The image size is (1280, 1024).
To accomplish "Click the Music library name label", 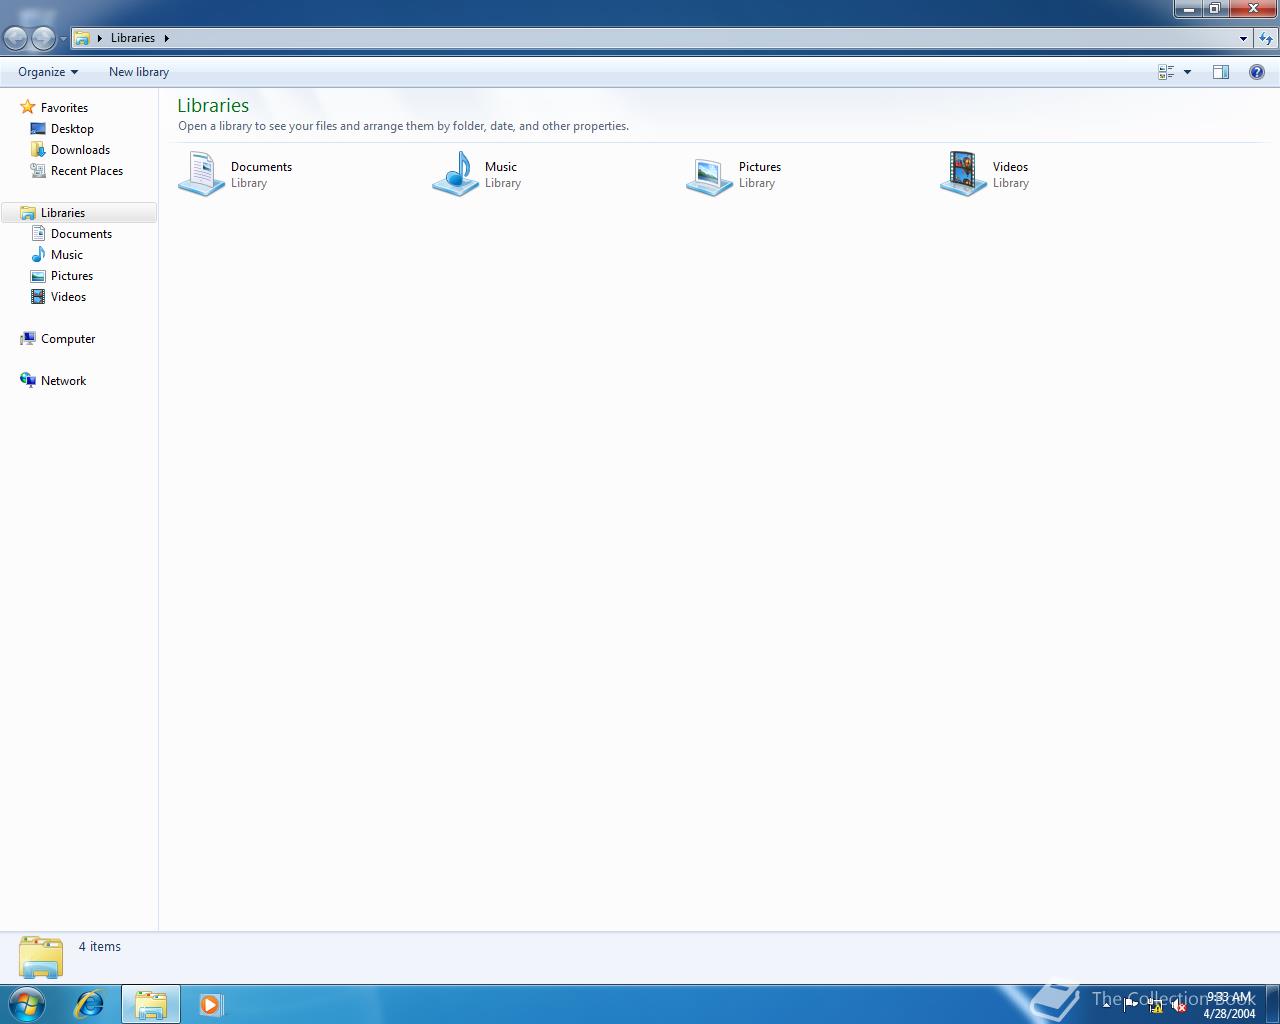I will point(501,167).
